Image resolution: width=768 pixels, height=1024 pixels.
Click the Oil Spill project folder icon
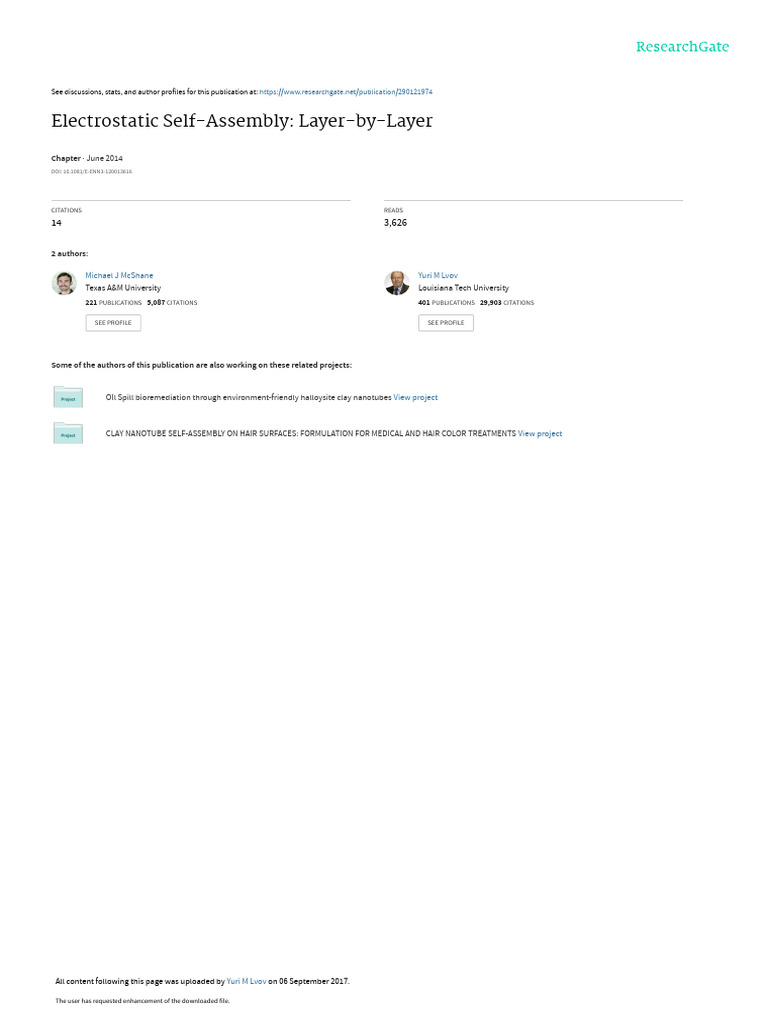coord(68,396)
